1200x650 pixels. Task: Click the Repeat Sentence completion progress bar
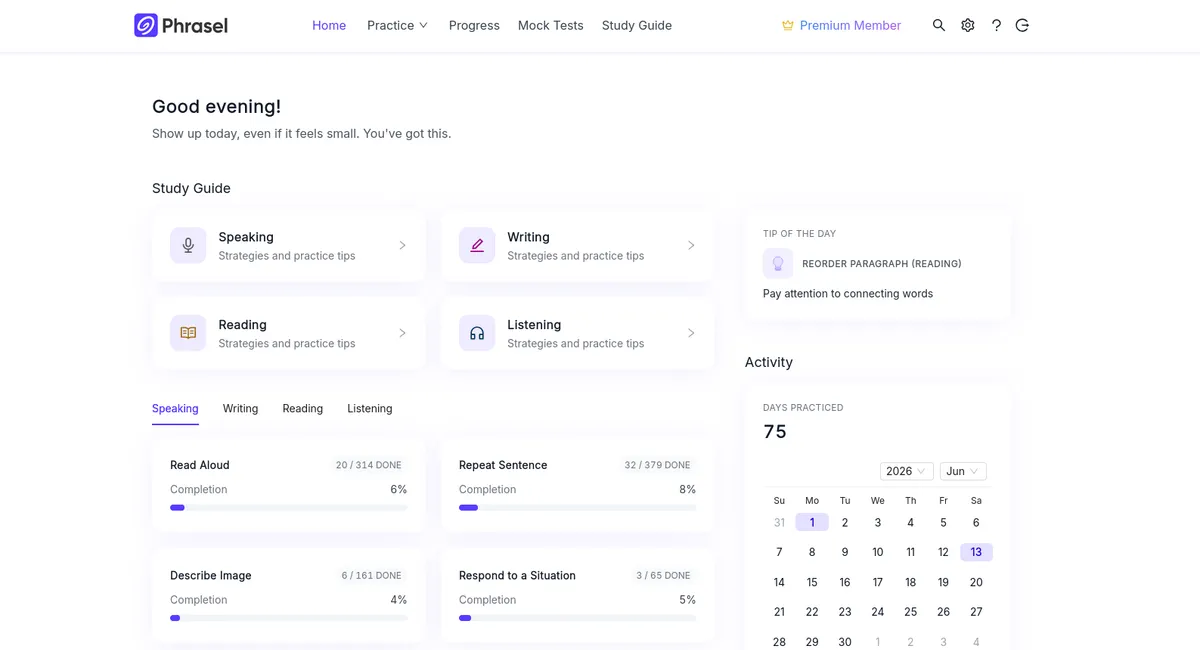[577, 508]
